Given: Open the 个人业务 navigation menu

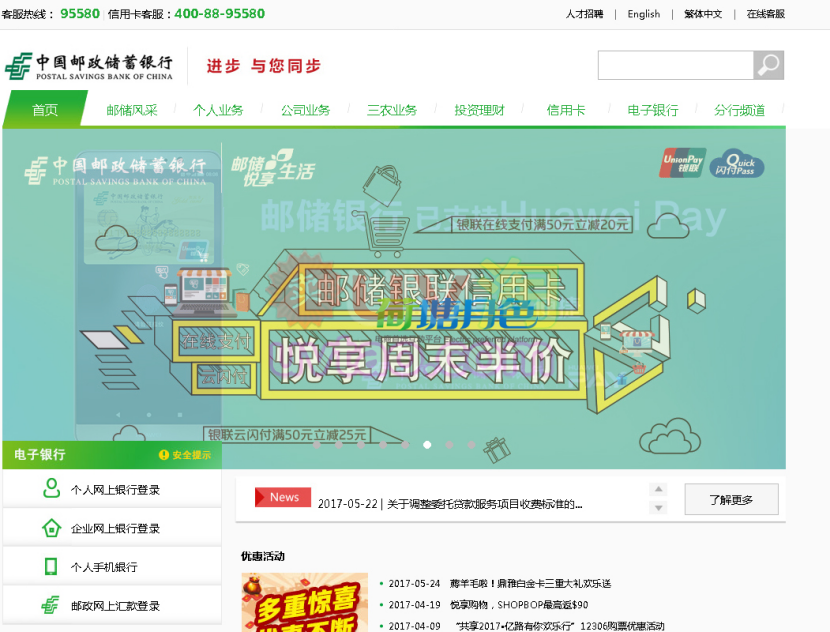Looking at the screenshot, I should (x=218, y=110).
